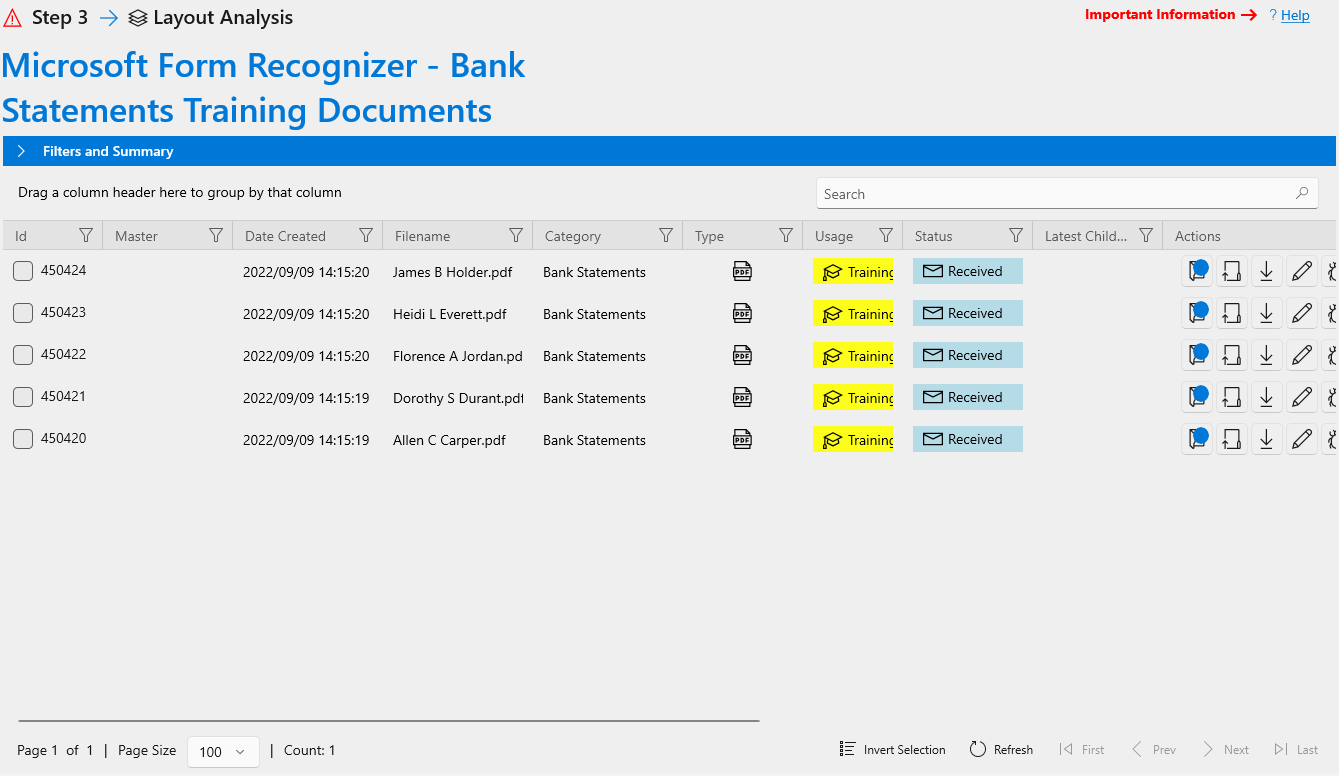Open filter on the Date Created column

[366, 235]
